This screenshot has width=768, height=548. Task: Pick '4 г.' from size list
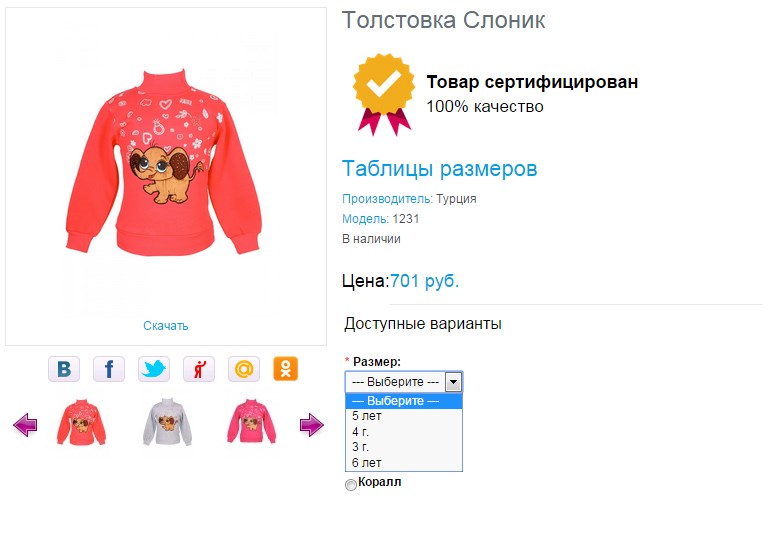[x=404, y=432]
